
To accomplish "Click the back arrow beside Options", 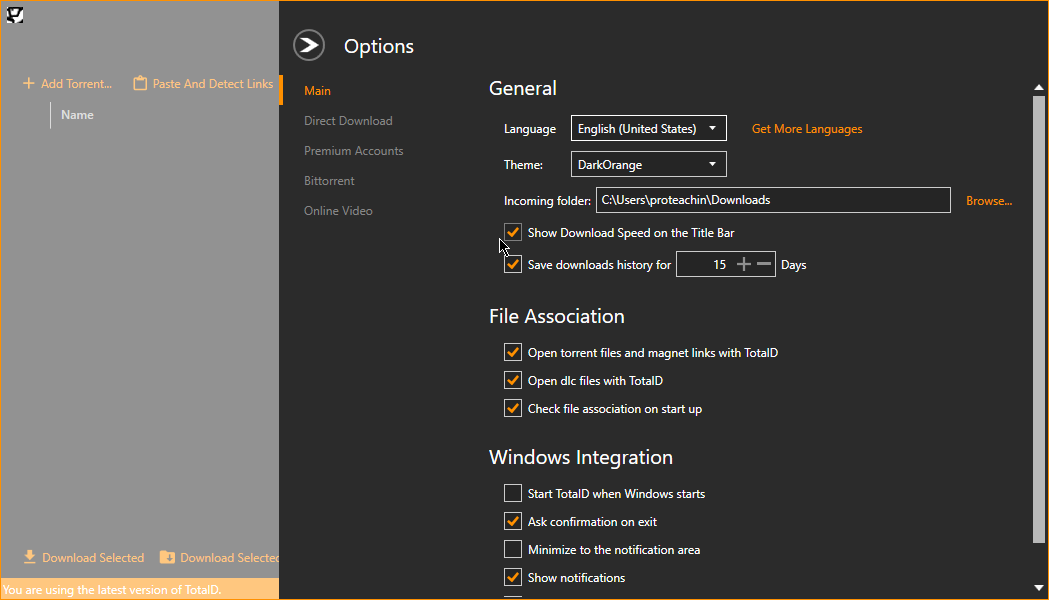I will pos(309,45).
